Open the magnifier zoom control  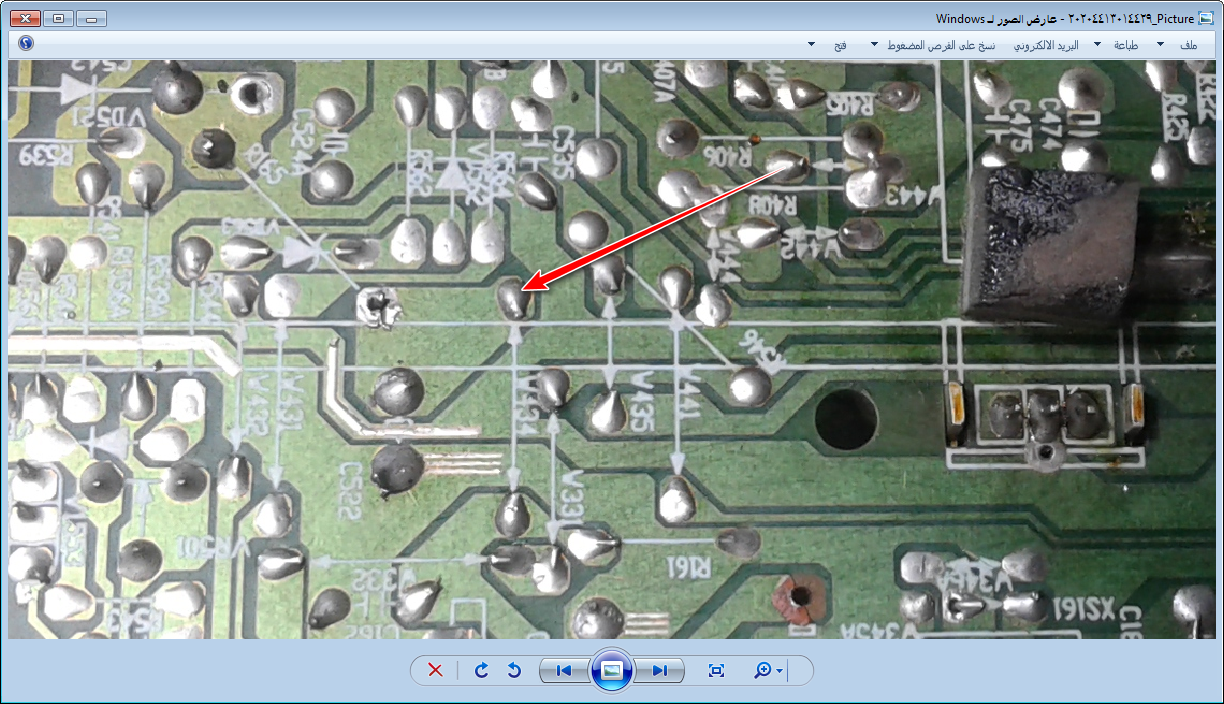768,670
